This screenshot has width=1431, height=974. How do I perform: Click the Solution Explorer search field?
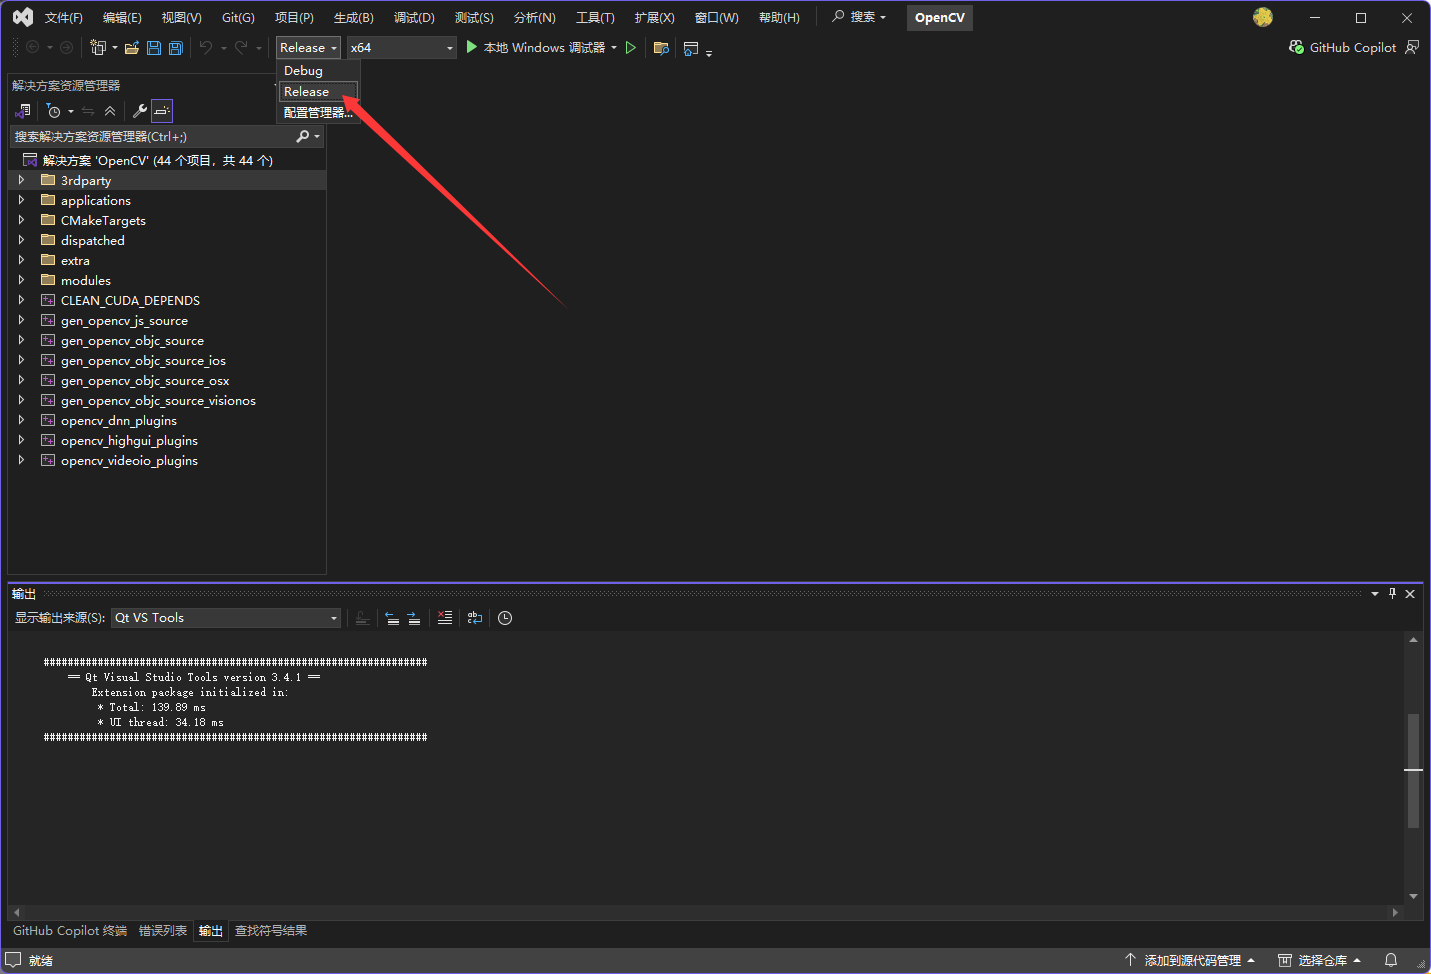(x=152, y=136)
